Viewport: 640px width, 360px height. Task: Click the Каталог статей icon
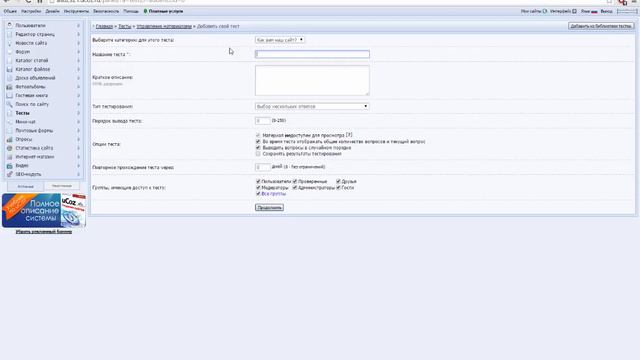[9, 60]
